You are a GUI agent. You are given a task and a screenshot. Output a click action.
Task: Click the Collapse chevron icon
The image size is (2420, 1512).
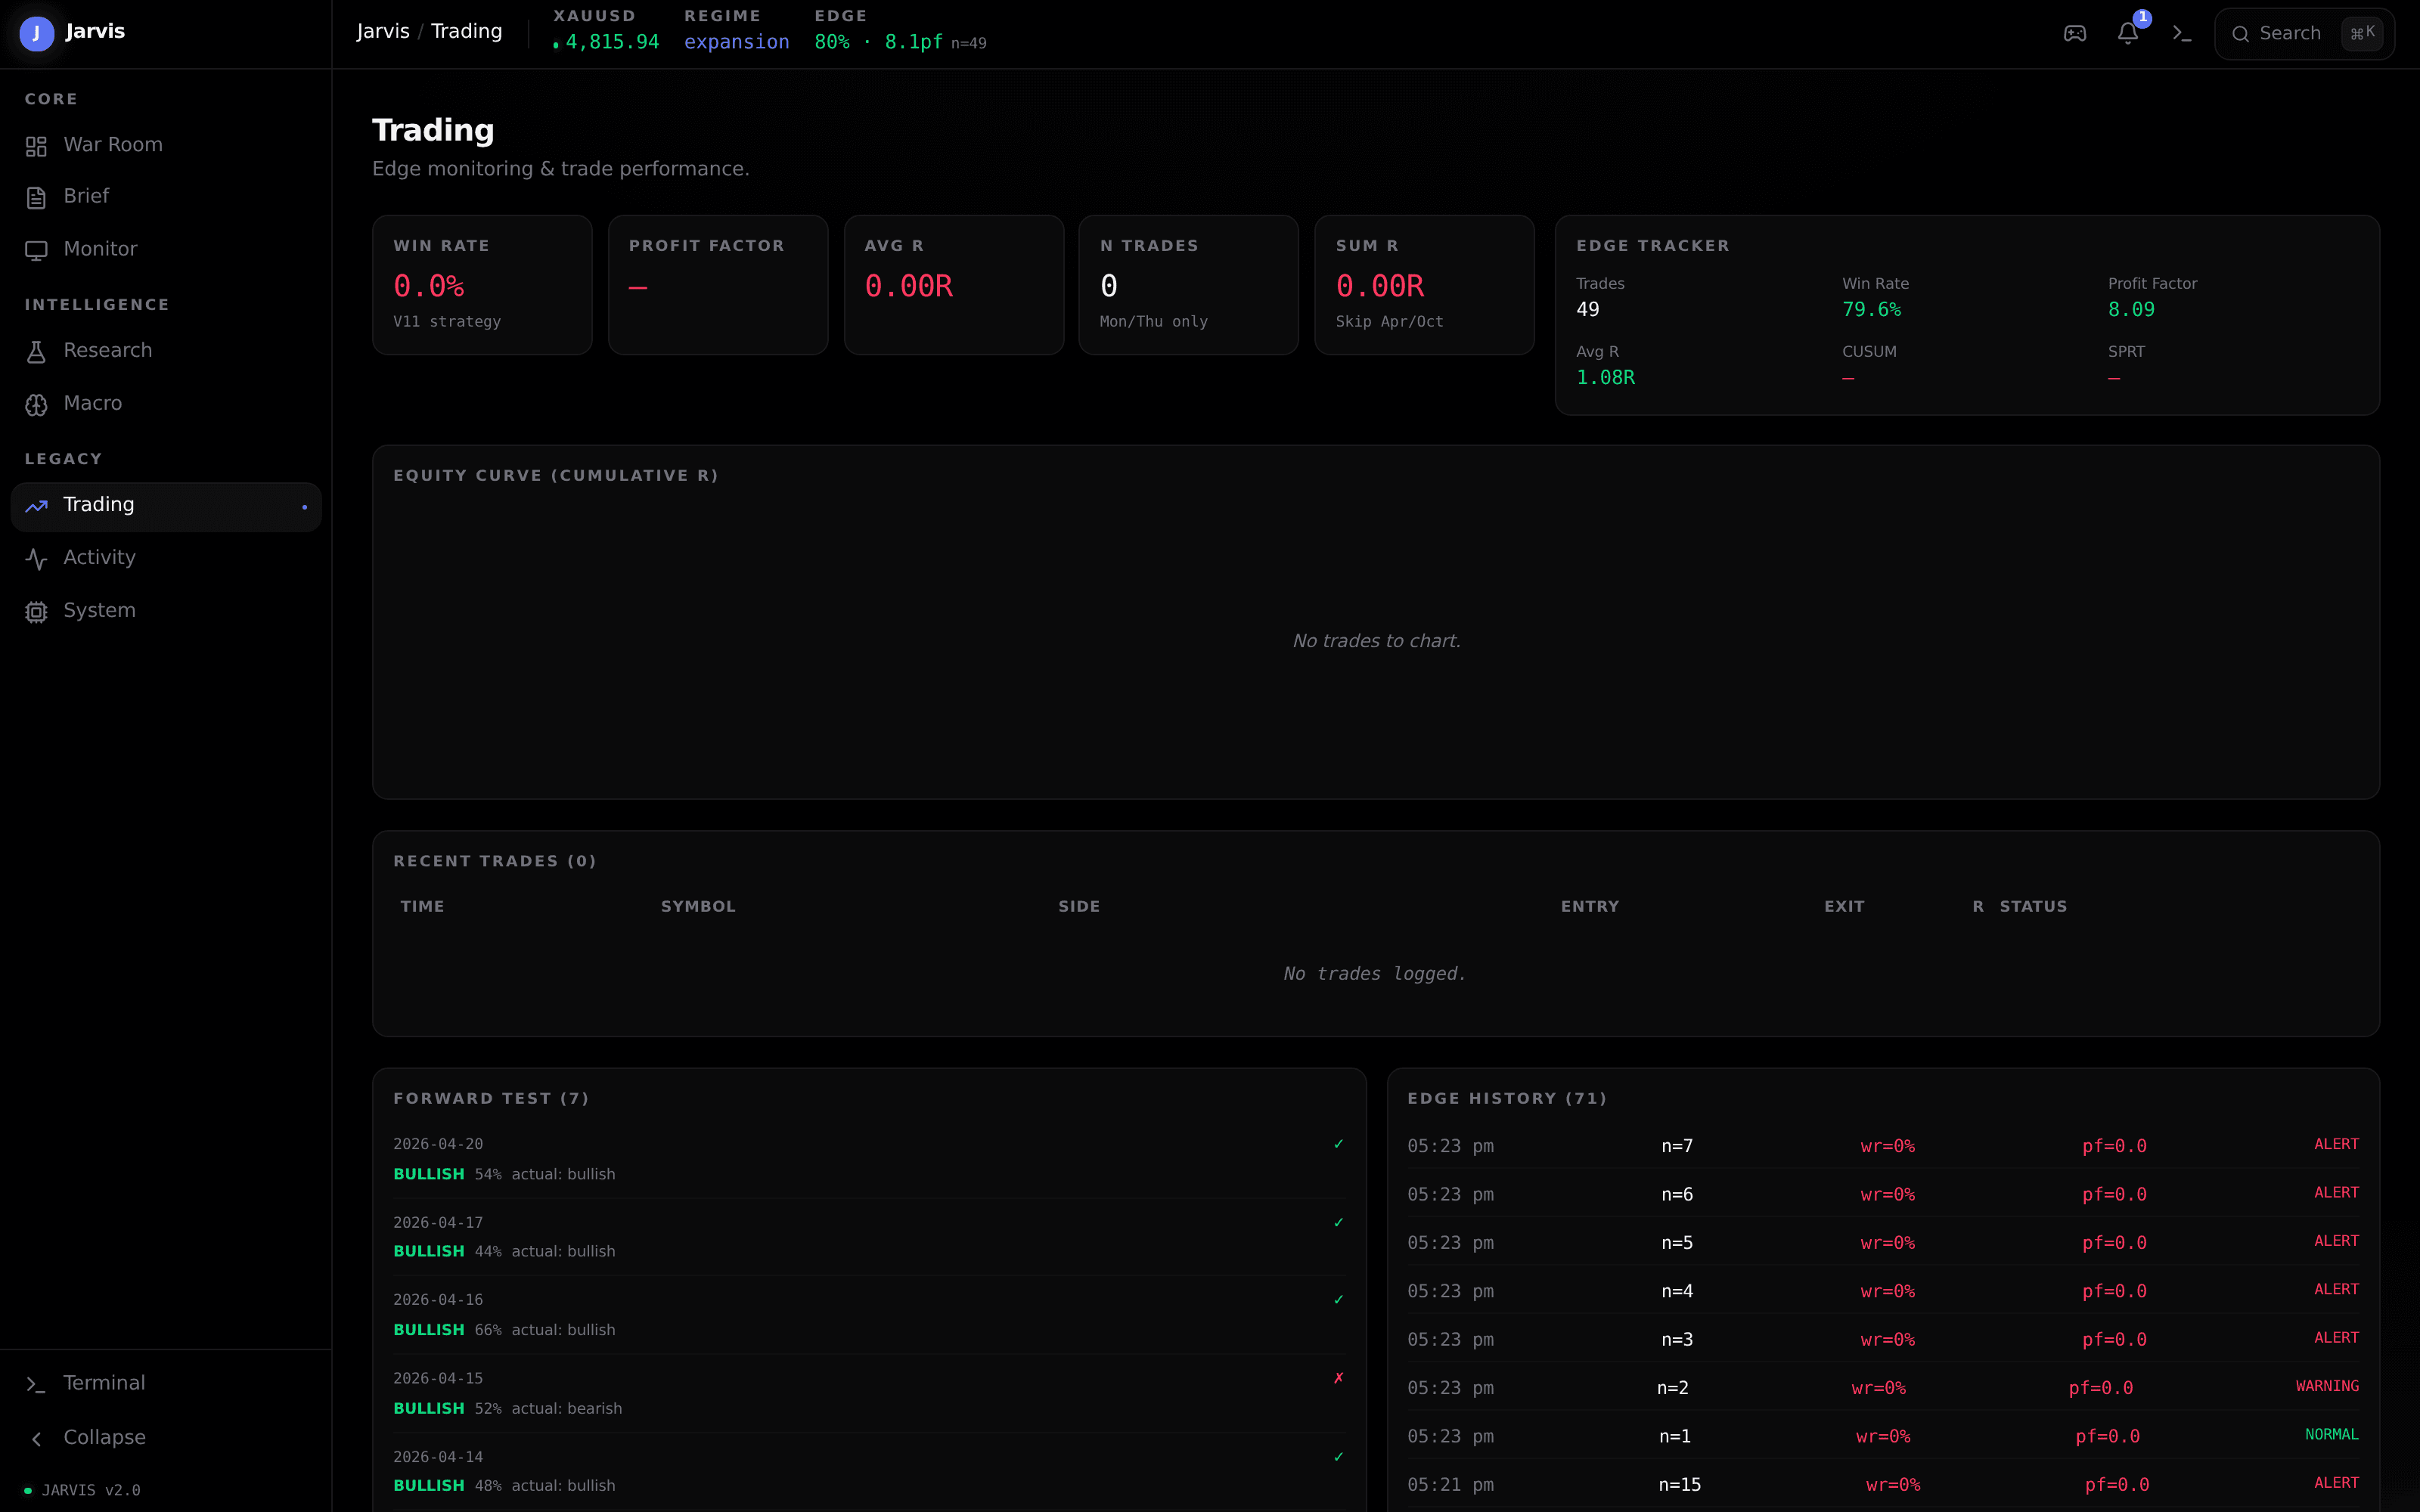click(36, 1439)
